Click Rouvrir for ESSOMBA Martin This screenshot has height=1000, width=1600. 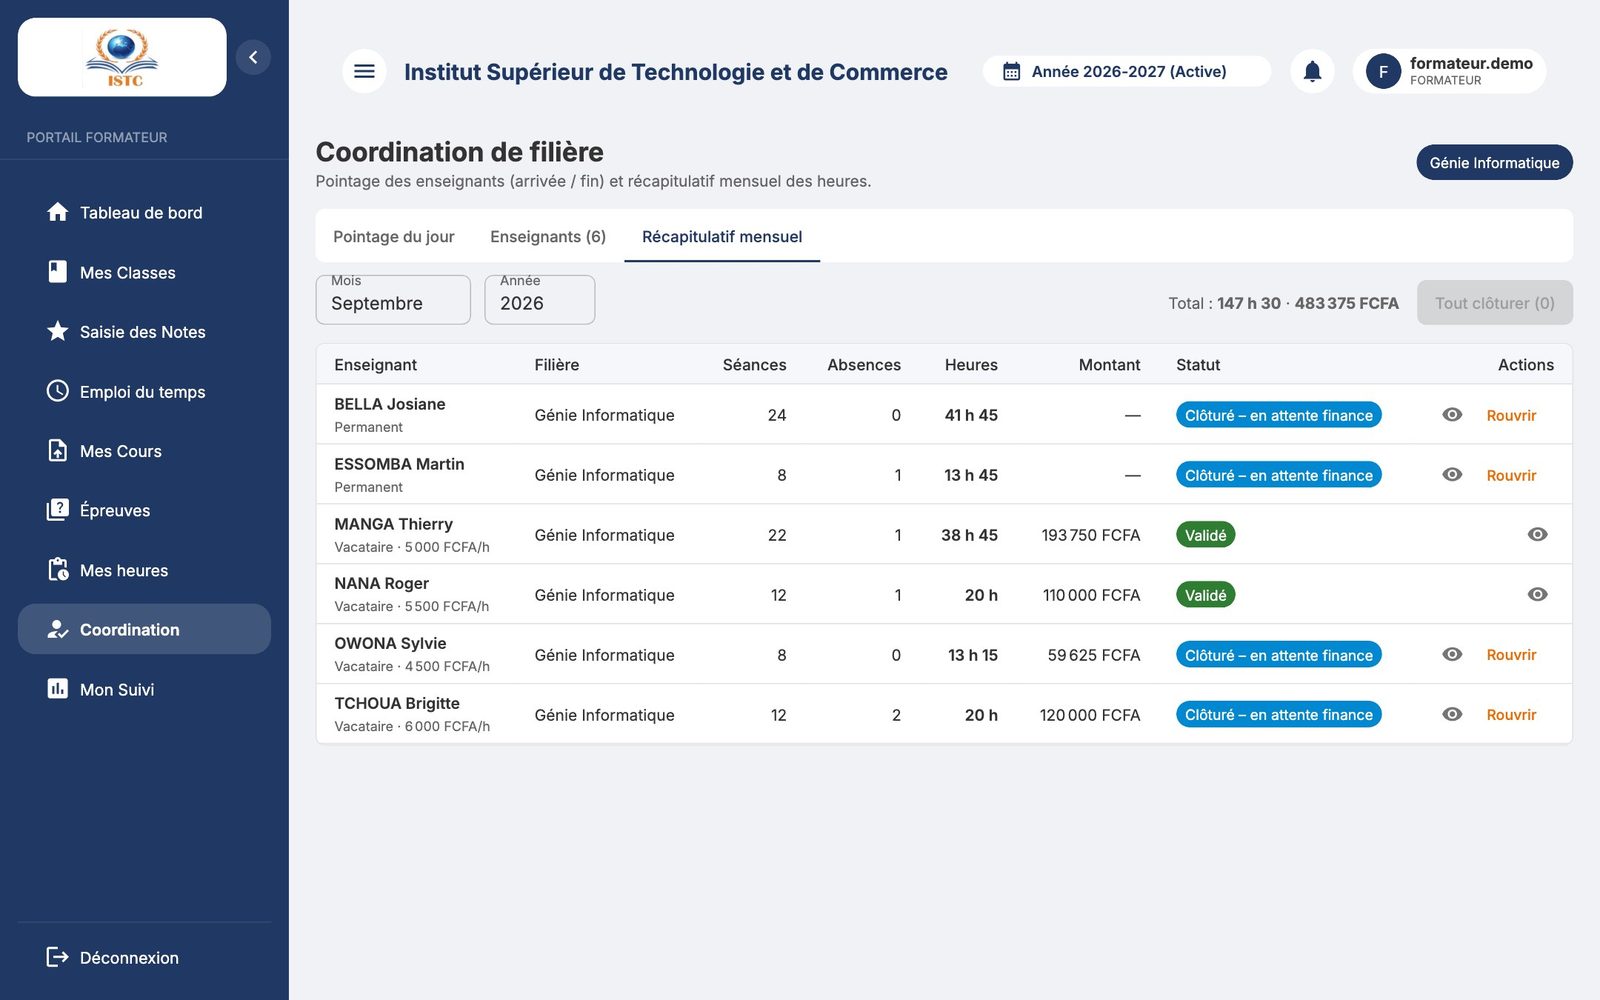1511,475
